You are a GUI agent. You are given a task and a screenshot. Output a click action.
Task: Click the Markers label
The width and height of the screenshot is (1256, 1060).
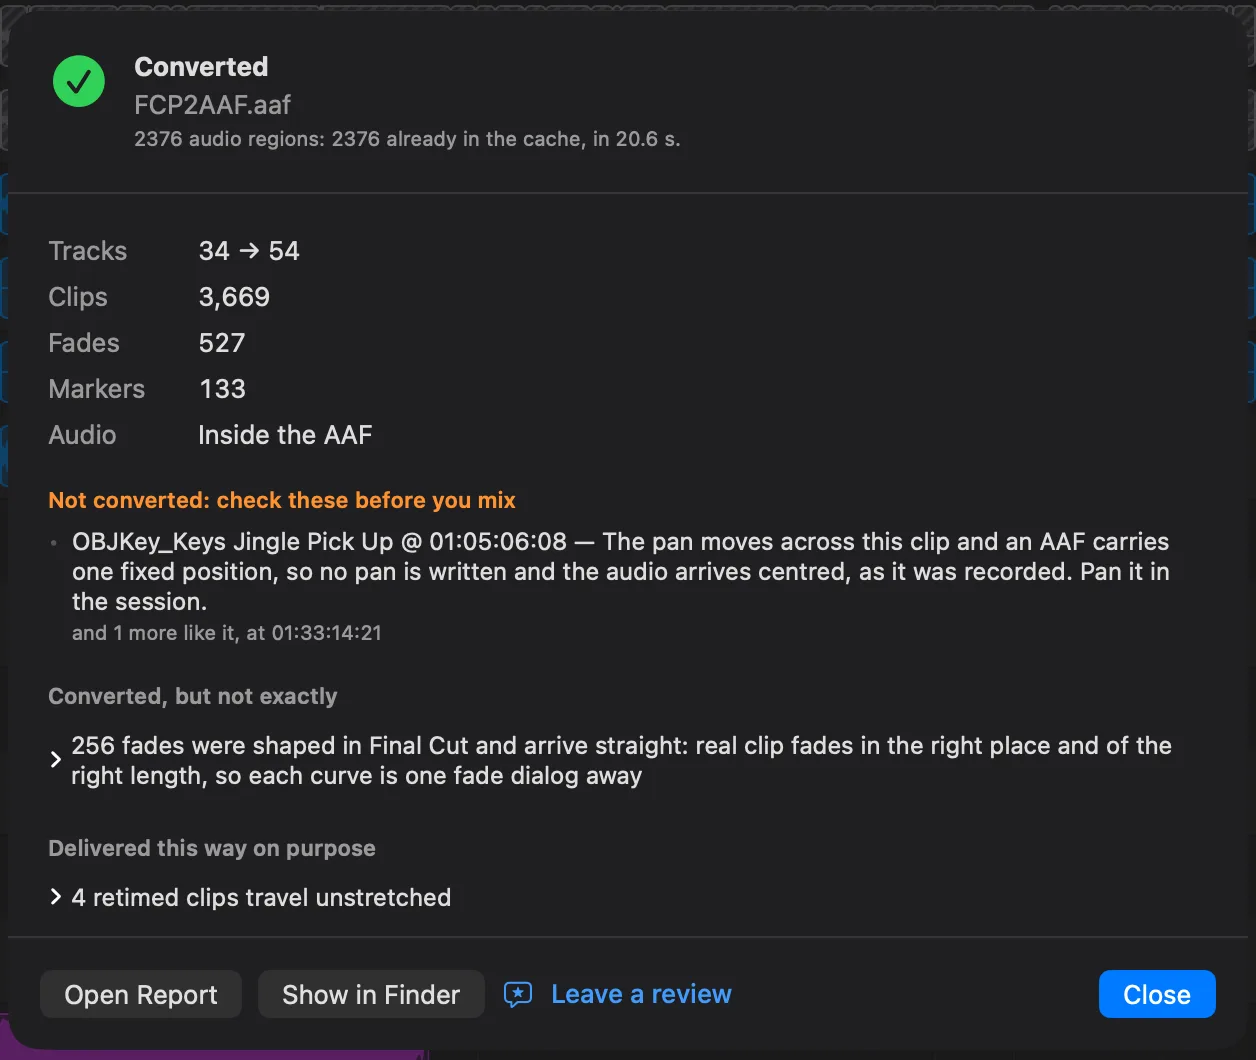click(97, 389)
